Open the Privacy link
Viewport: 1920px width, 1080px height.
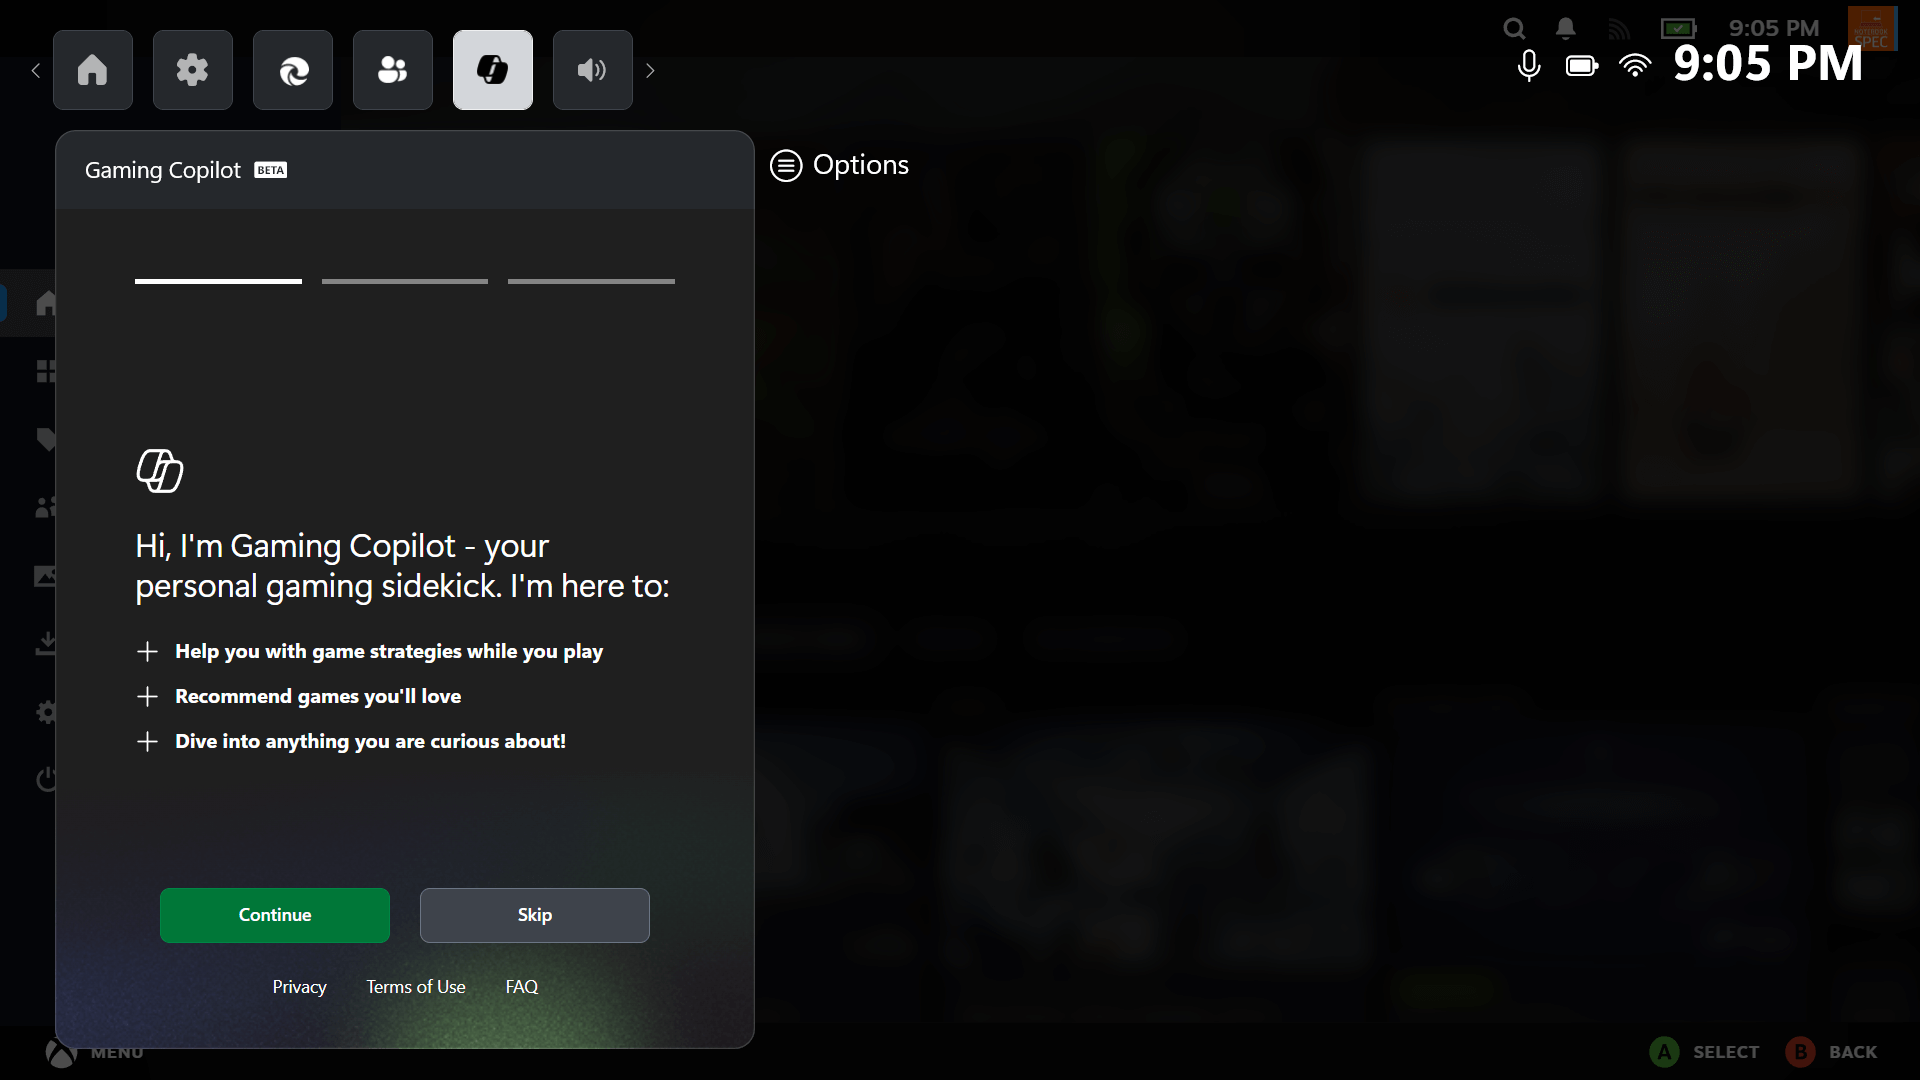pyautogui.click(x=299, y=987)
